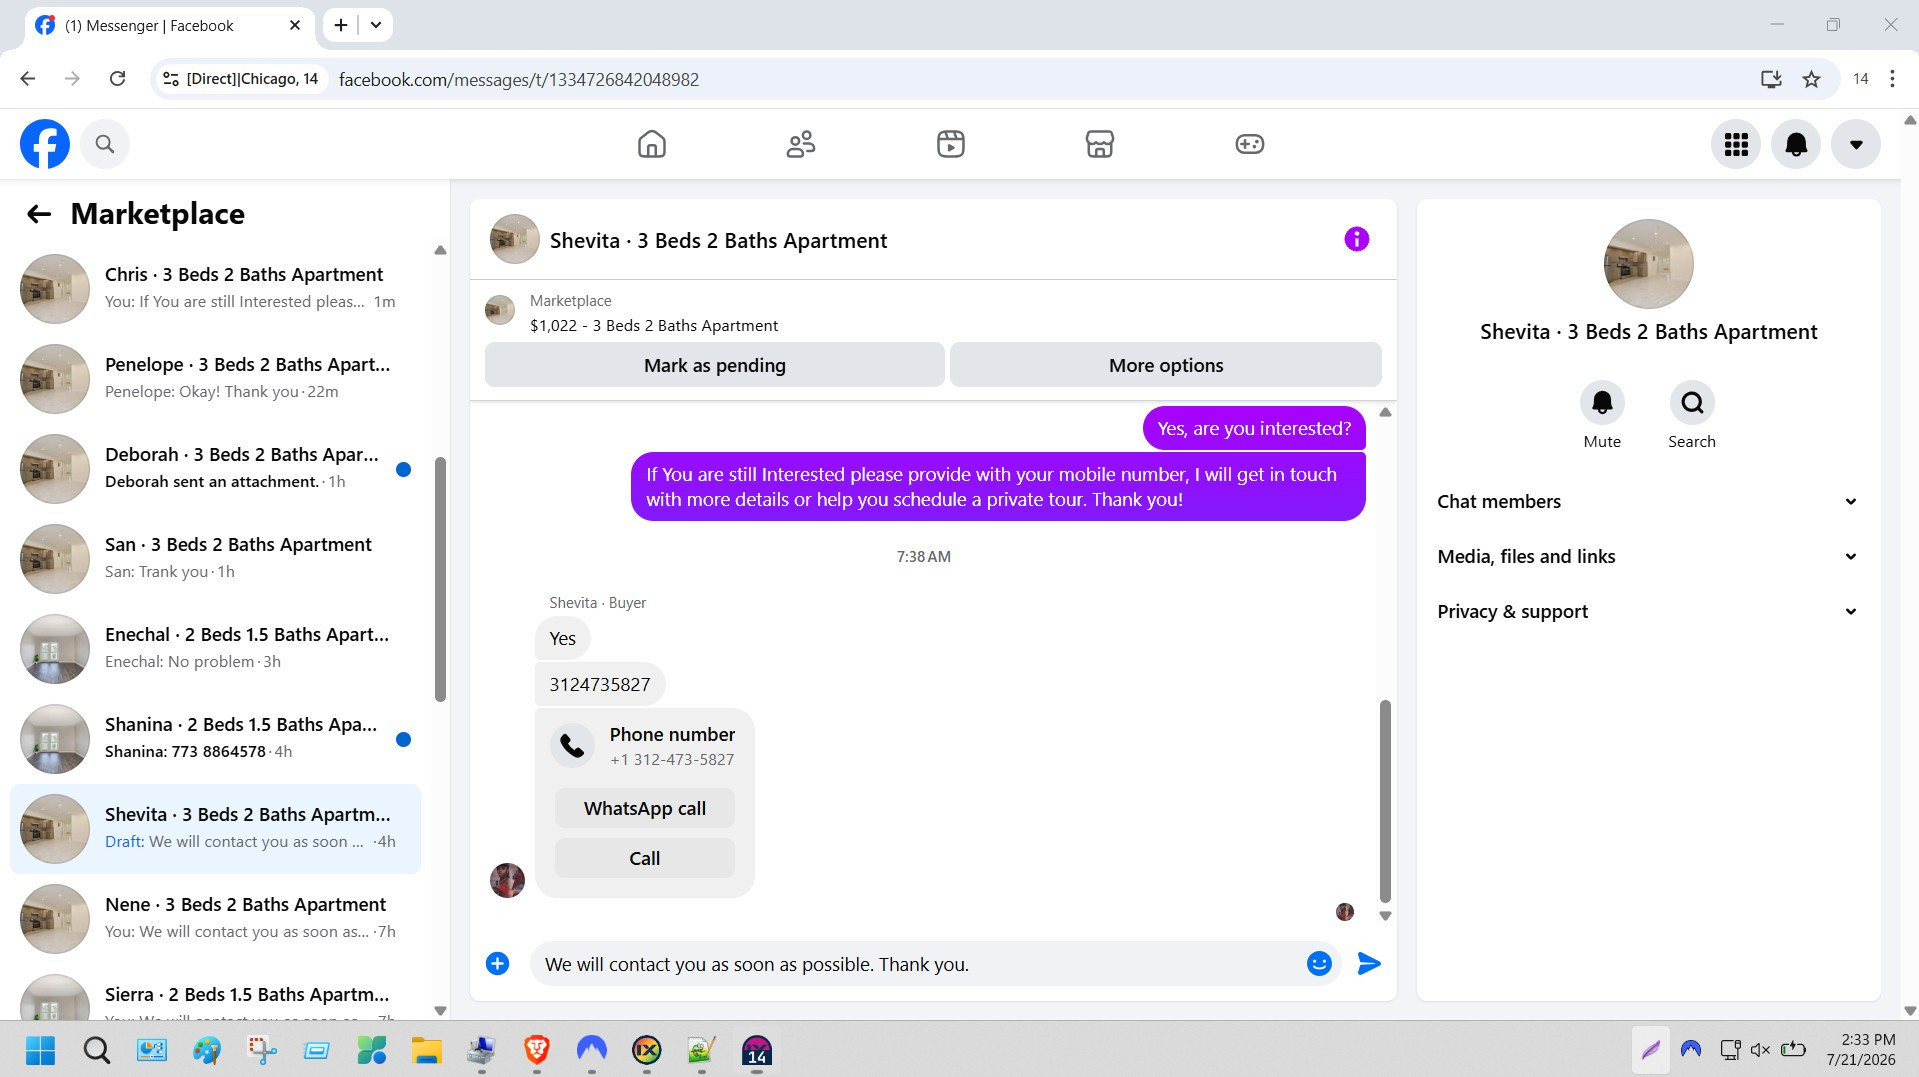
Task: Click Mark as pending button
Action: 714,365
